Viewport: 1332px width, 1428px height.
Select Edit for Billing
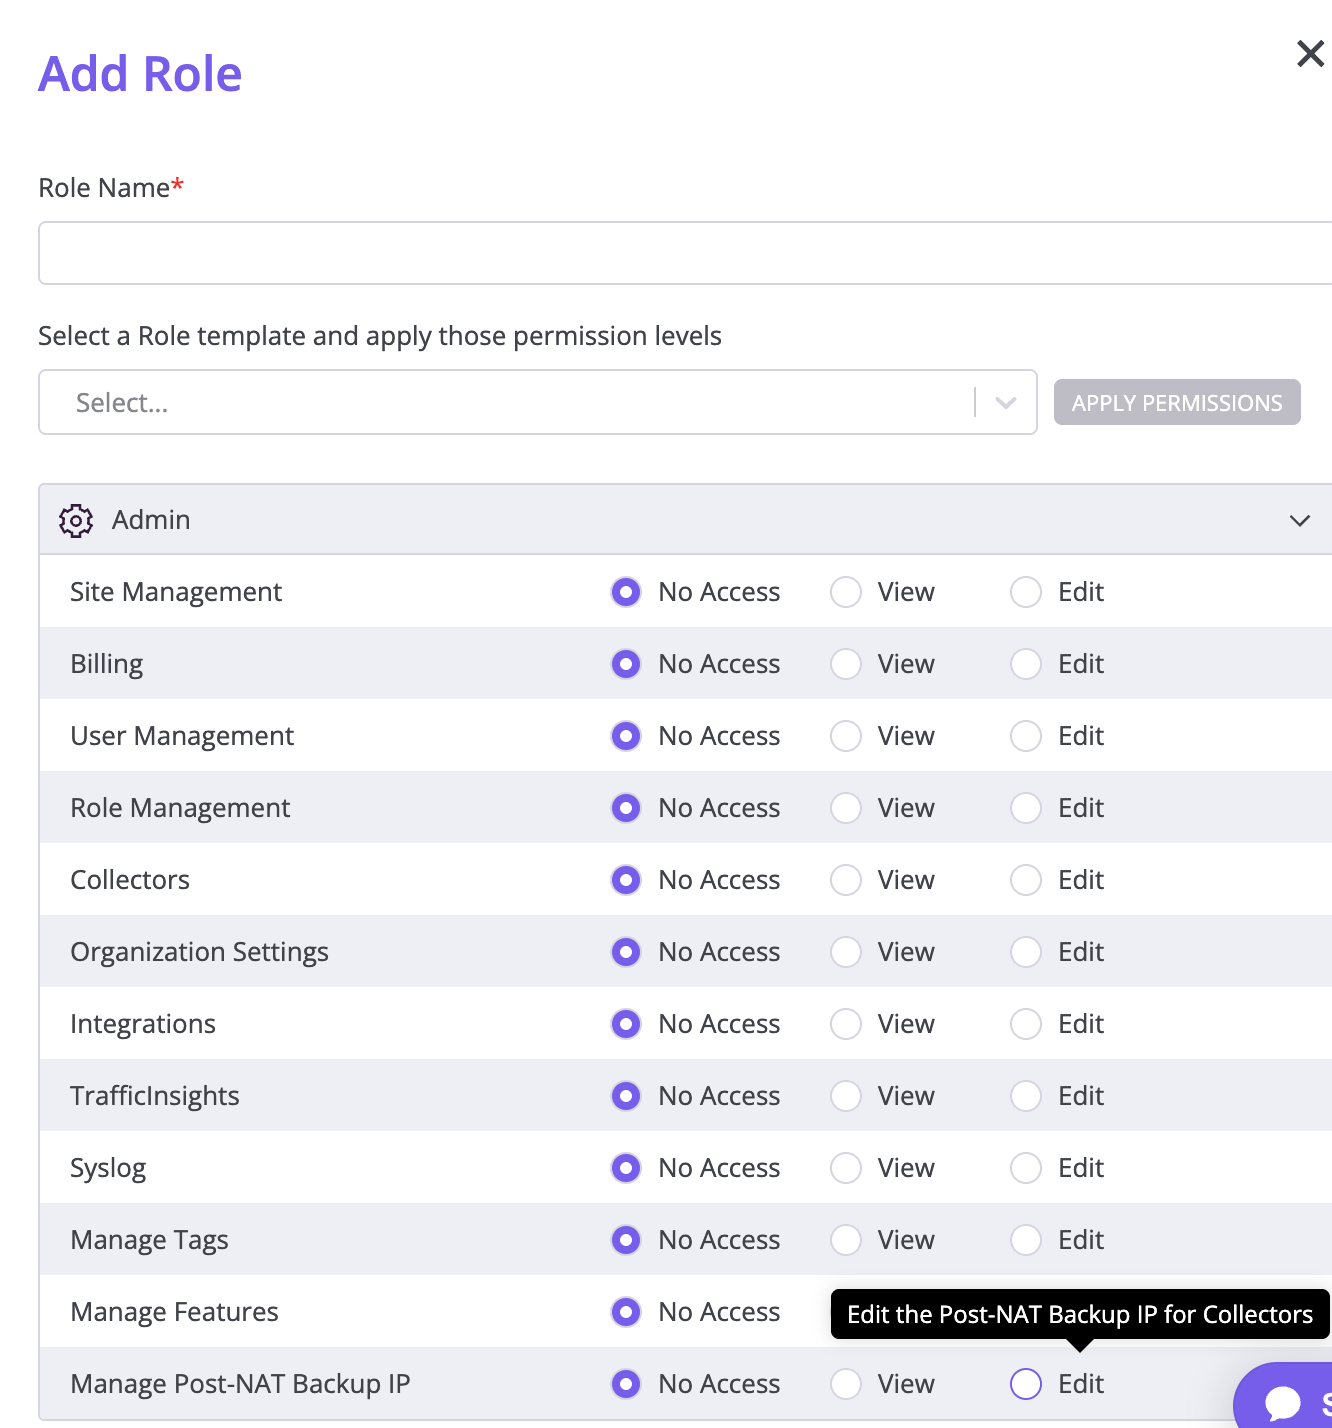(1026, 664)
